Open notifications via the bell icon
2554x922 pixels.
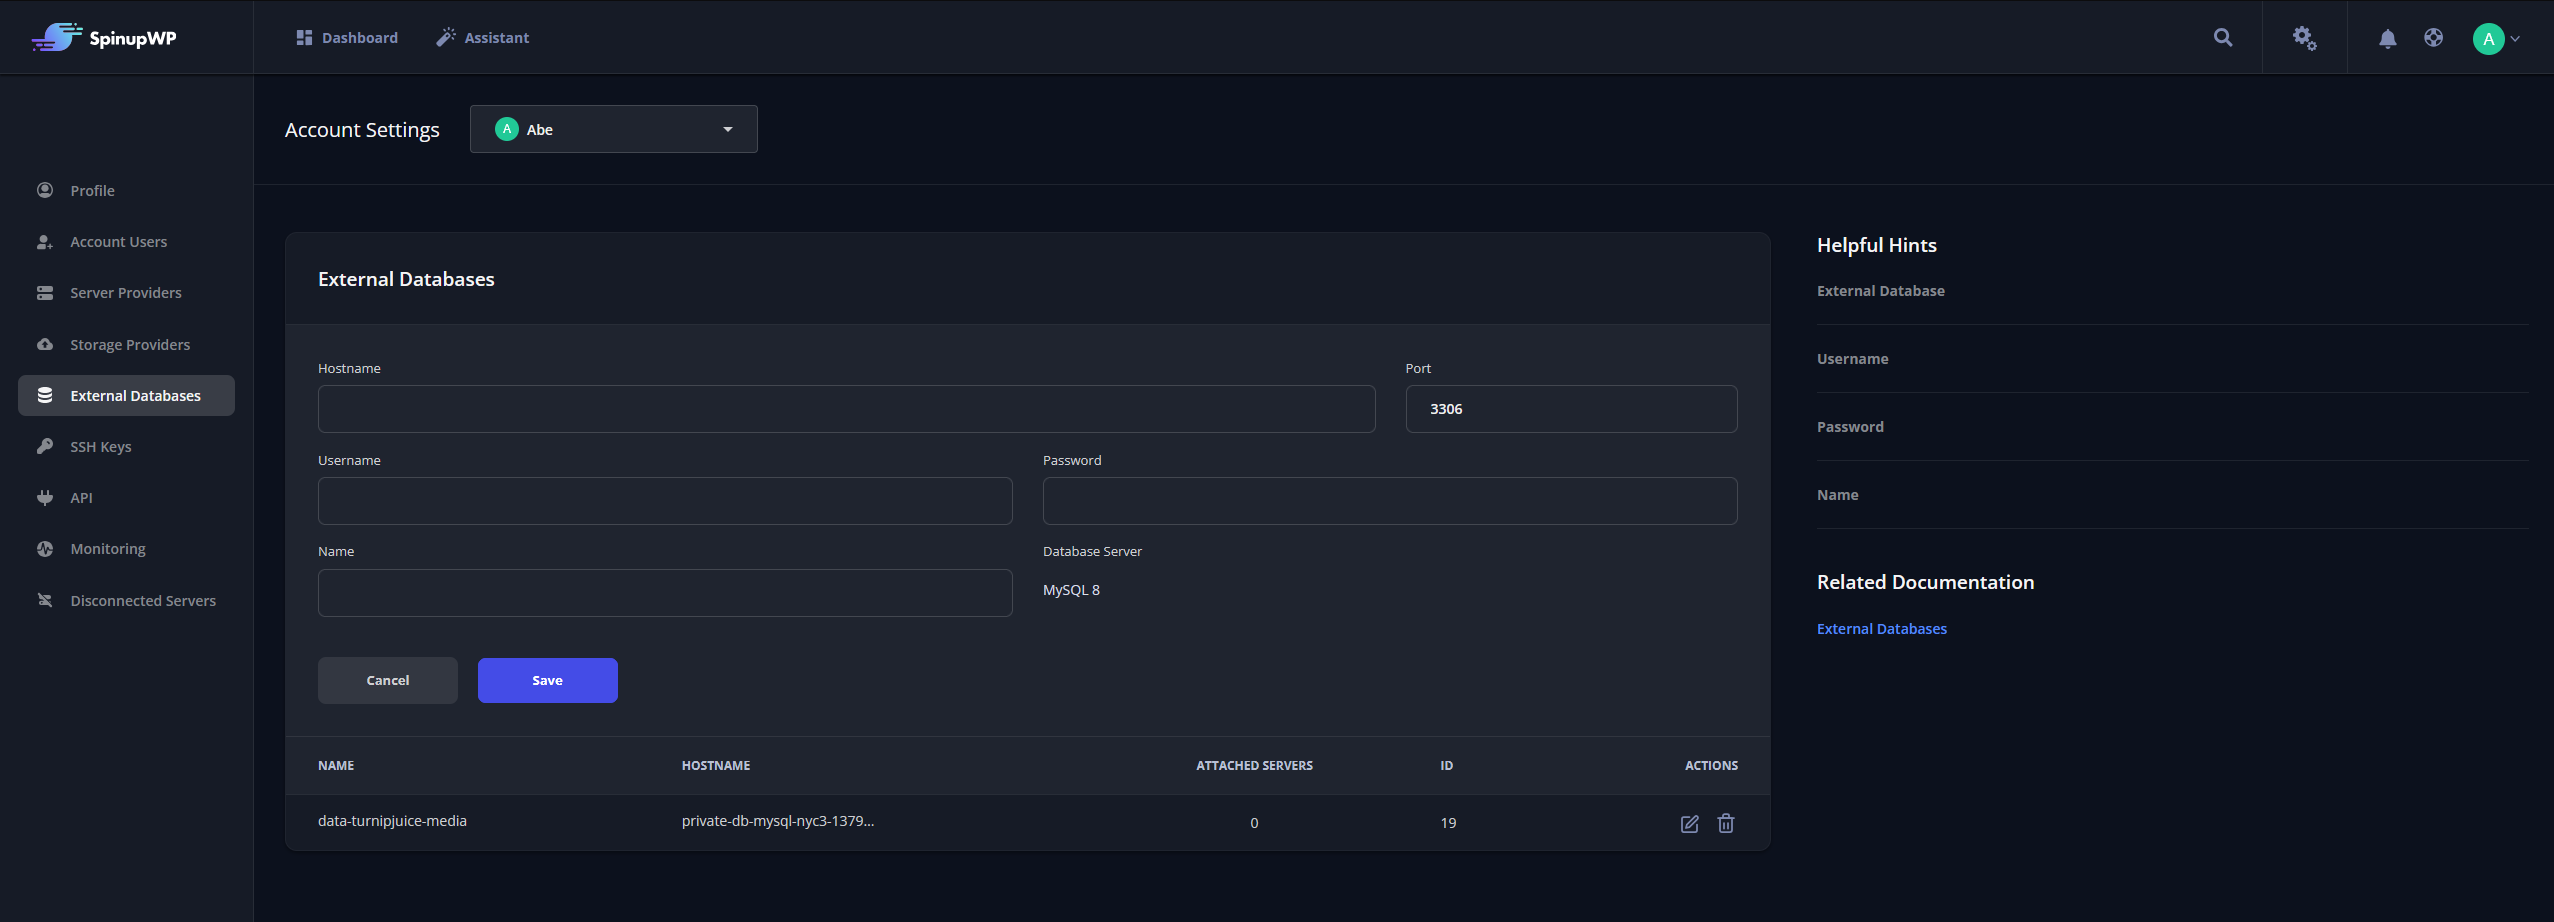pos(2385,39)
